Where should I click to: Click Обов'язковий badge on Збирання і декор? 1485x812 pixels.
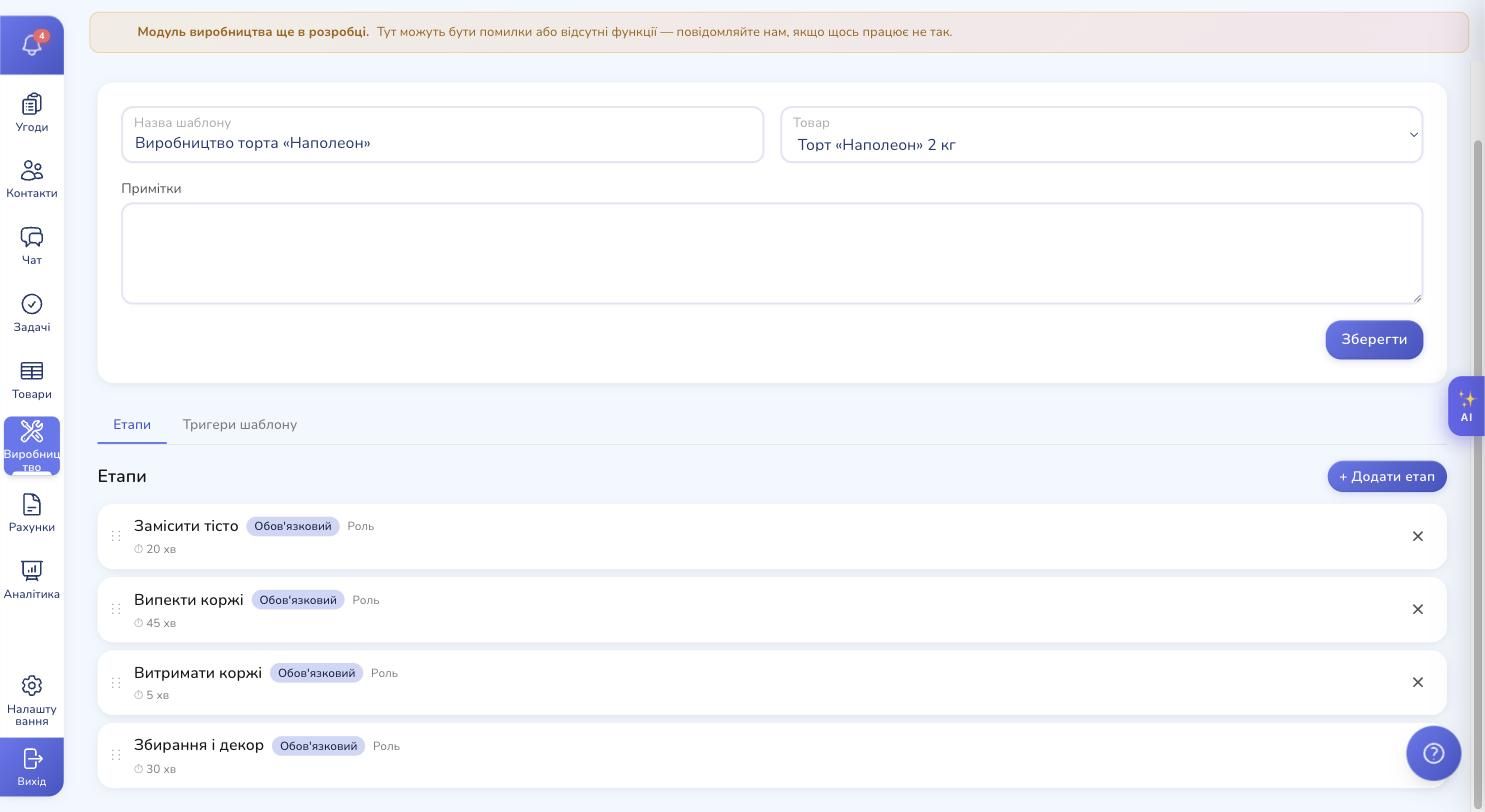(x=318, y=746)
